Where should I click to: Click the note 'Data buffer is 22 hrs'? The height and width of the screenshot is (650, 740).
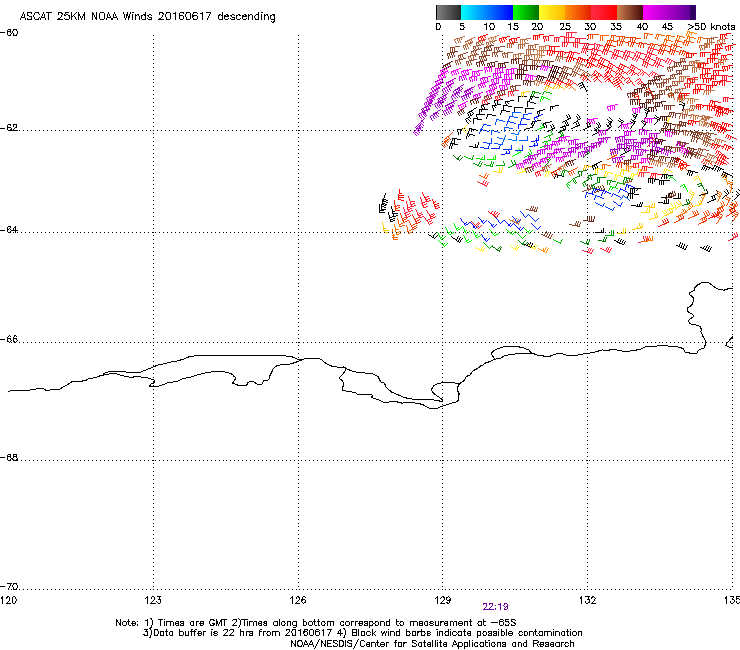click(202, 633)
